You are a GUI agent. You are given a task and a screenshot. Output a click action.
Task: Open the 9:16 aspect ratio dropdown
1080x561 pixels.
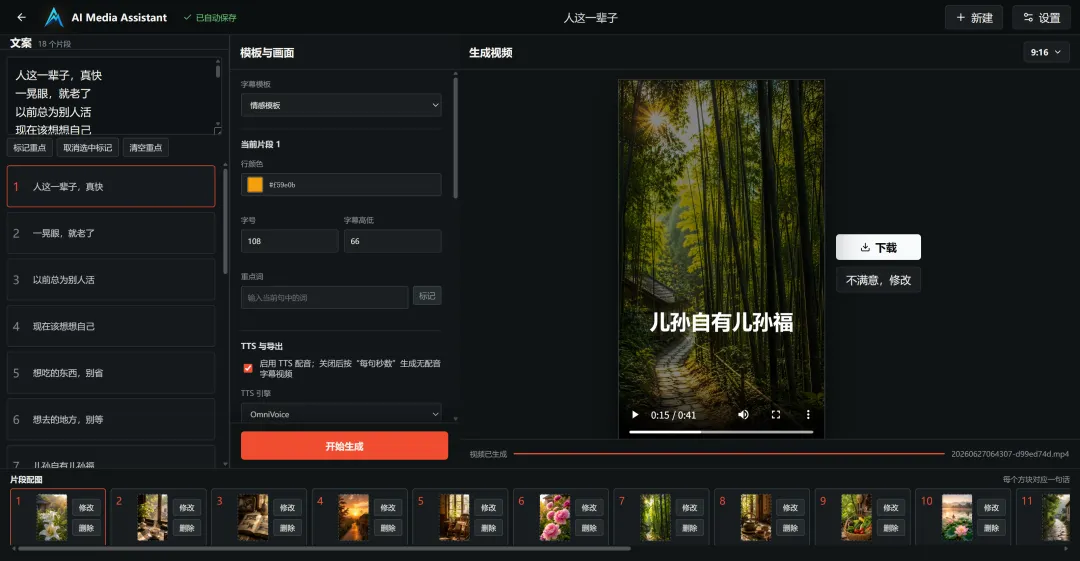tap(1046, 52)
